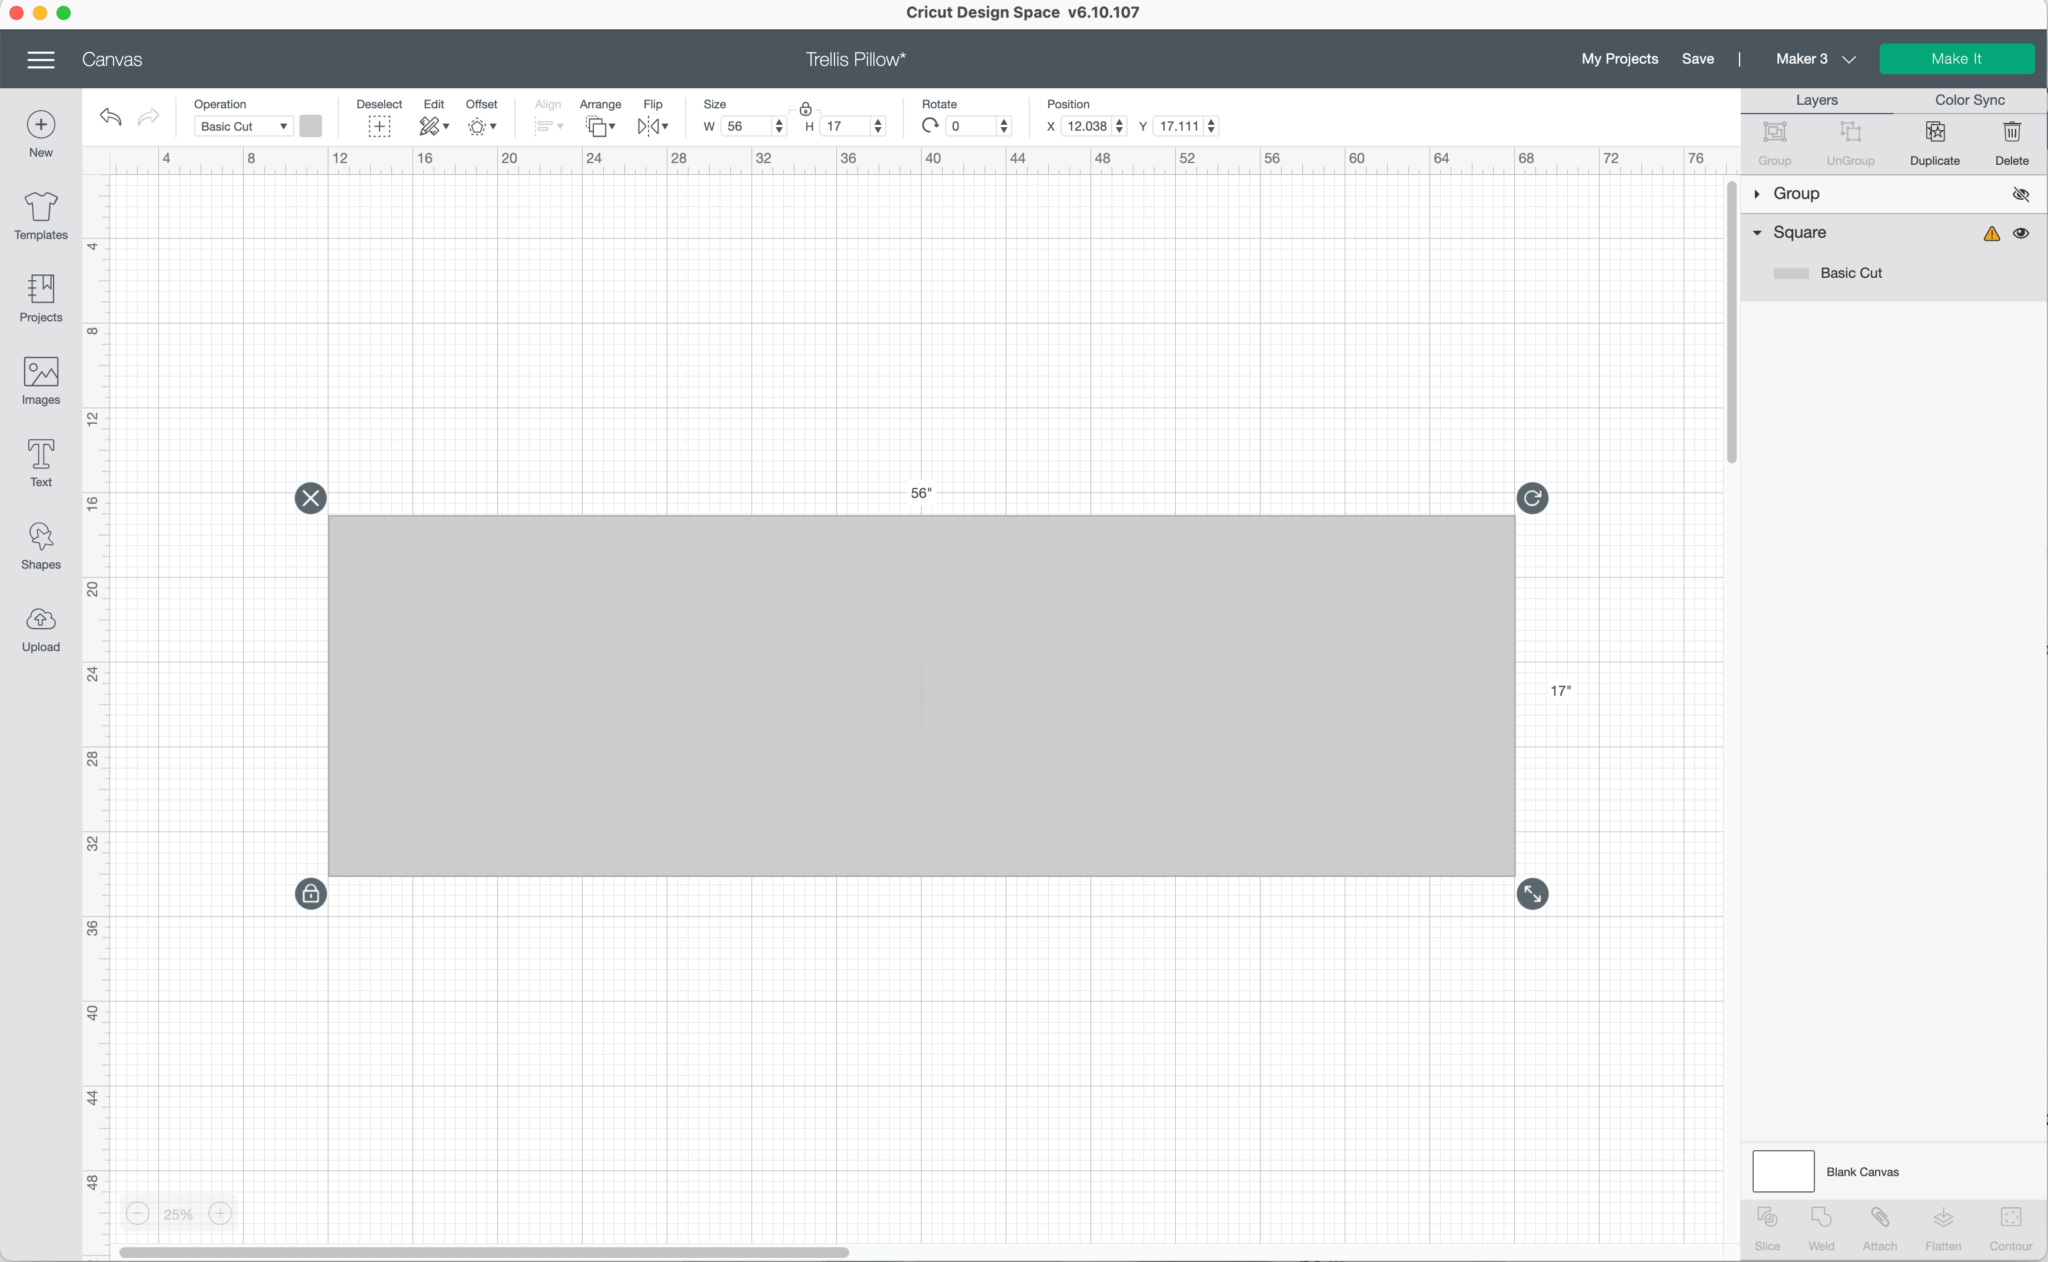Open My Projects
Screen dimensions: 2048x1262
[x=1619, y=59]
